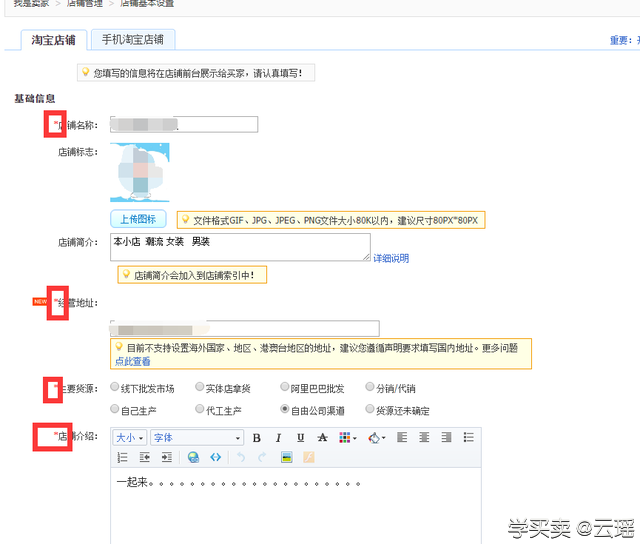Viewport: 640px width, 544px height.
Task: Select 线下批发市场 radio option
Action: tap(115, 387)
